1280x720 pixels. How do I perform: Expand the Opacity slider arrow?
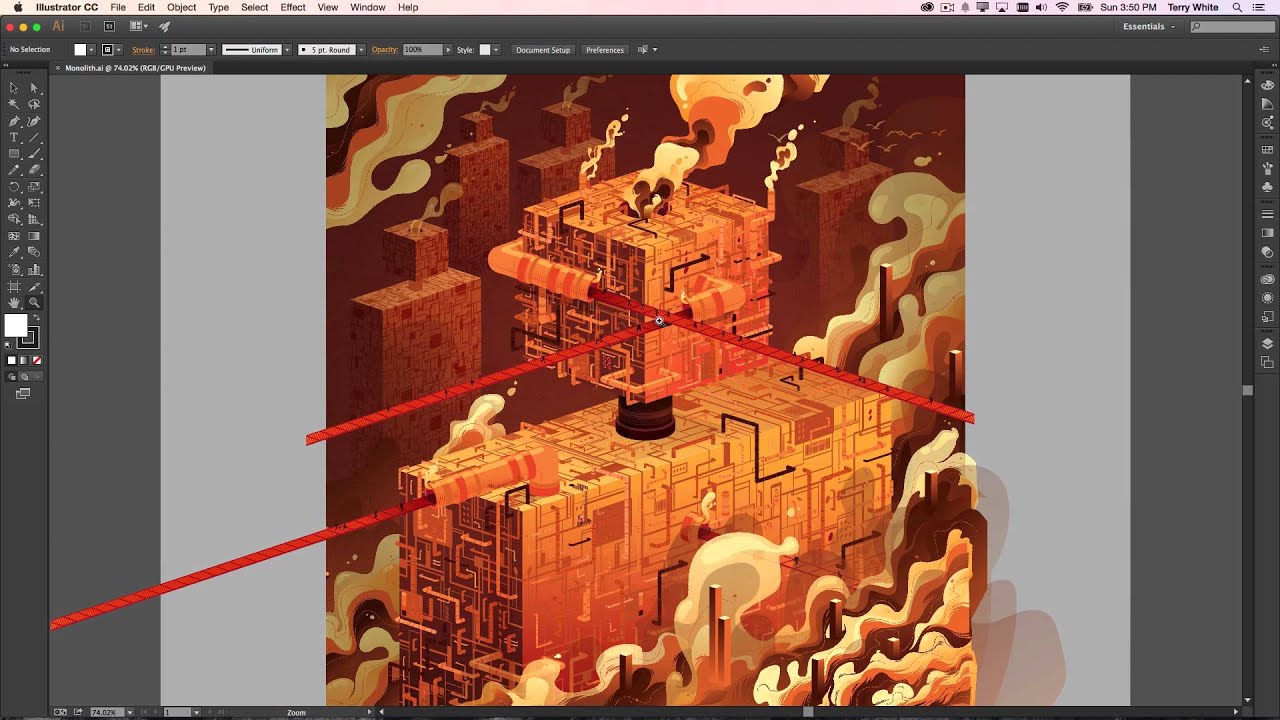[448, 50]
